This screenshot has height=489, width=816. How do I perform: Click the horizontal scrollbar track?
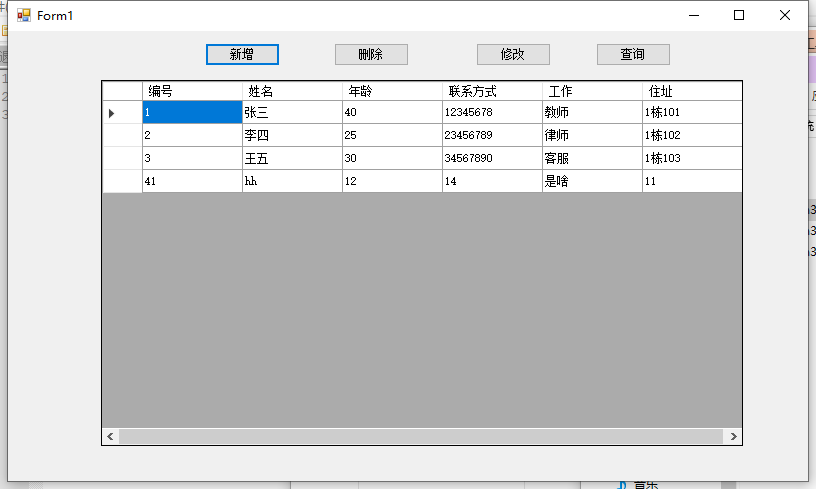pos(420,437)
